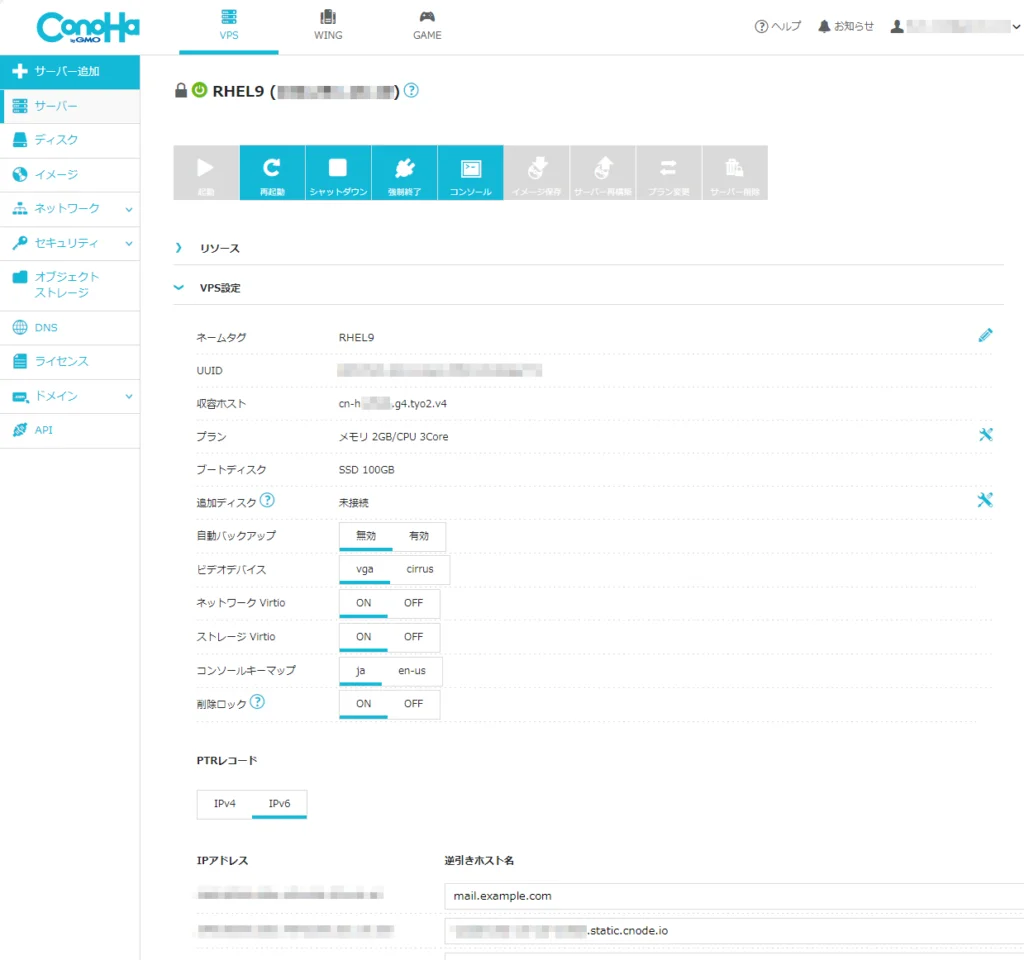Select the IPv4 tab under PTRレコード
The width and height of the screenshot is (1024, 960).
(x=225, y=803)
